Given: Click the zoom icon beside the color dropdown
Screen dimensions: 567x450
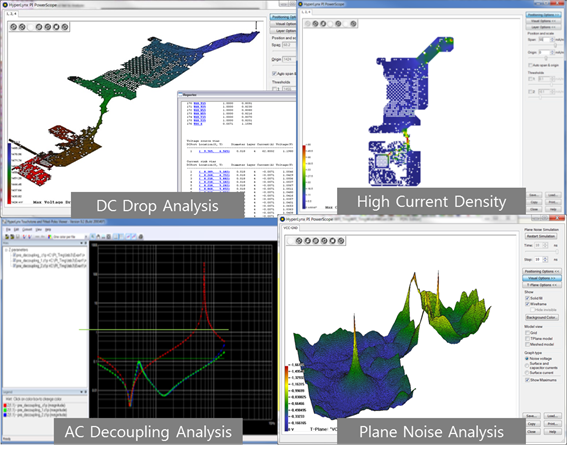Looking at the screenshot, I should click(93, 237).
